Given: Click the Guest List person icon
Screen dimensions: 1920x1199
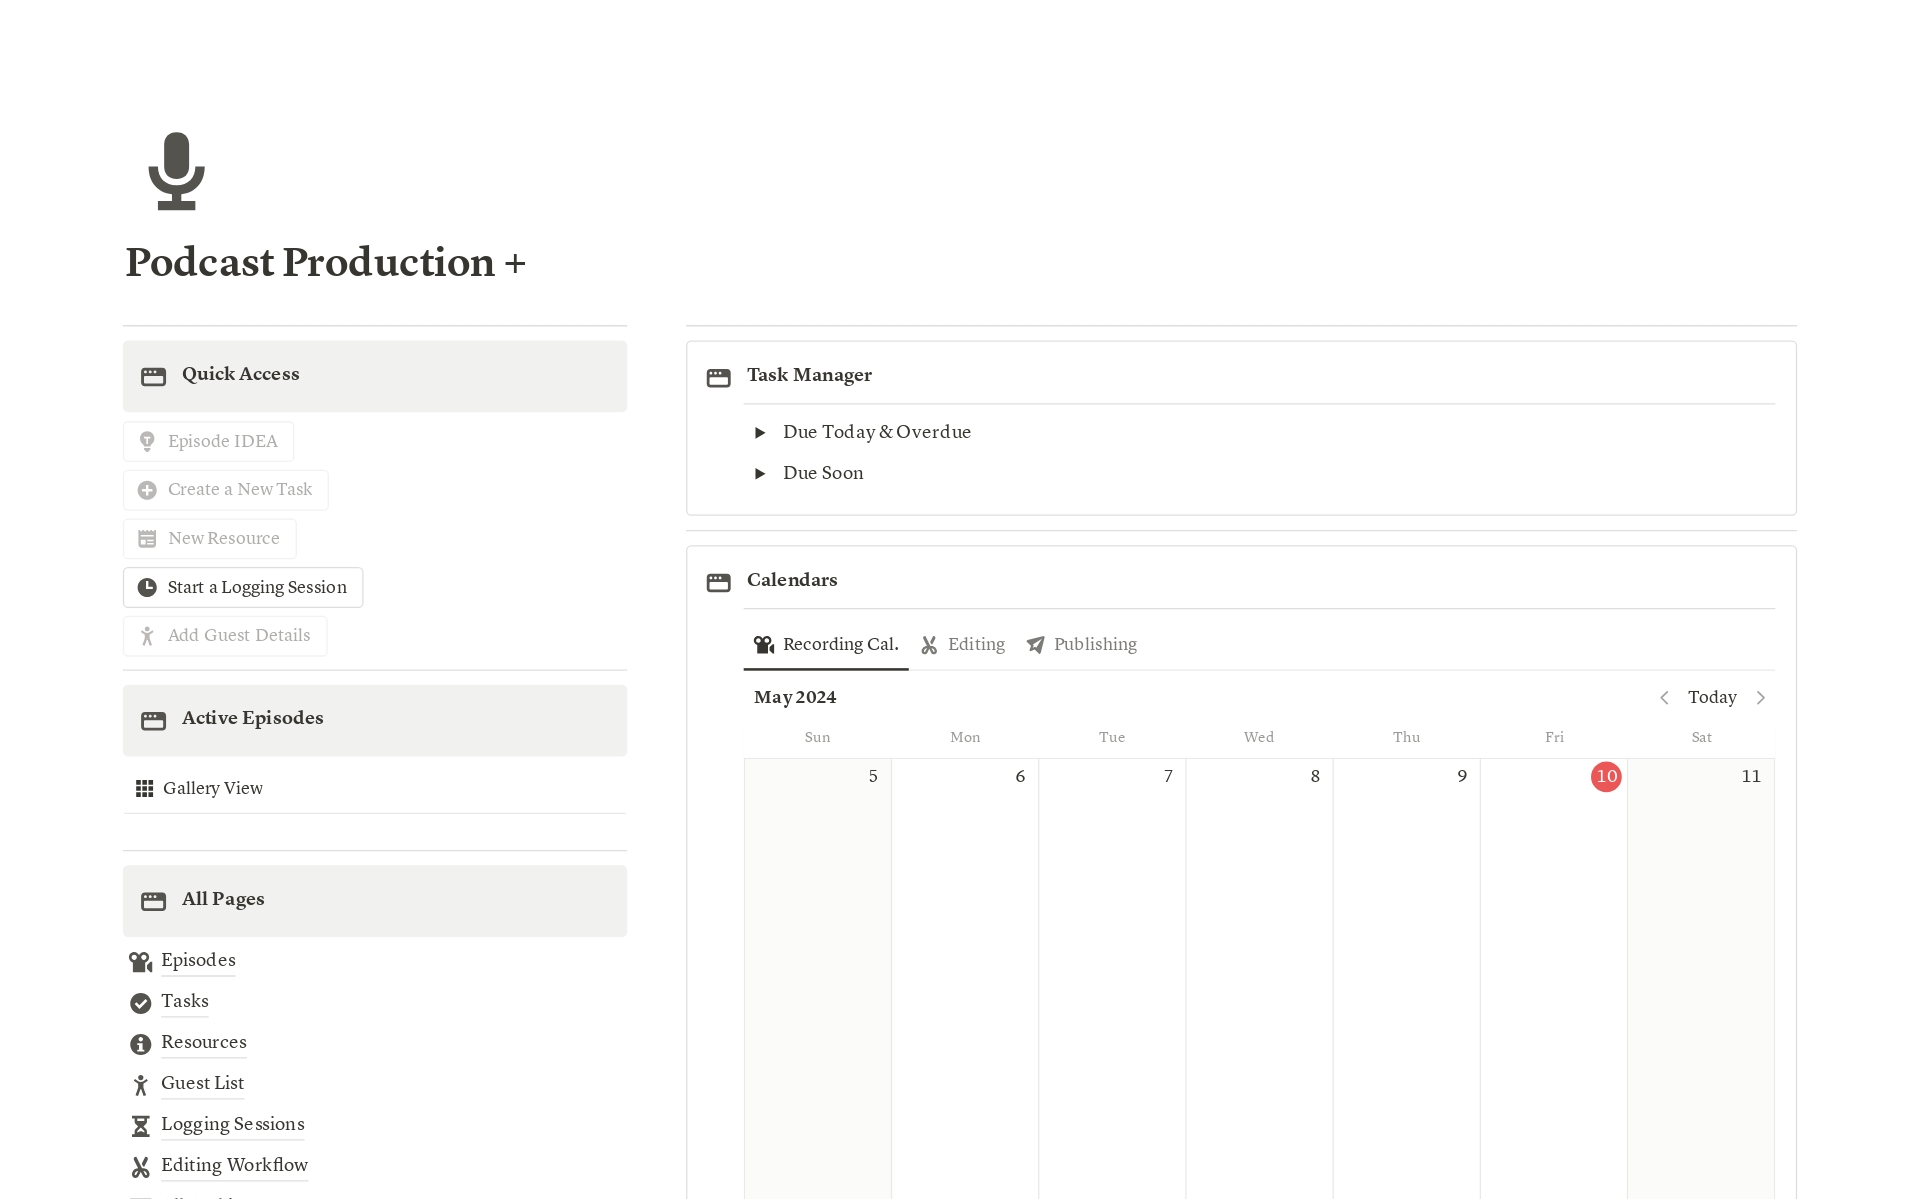Looking at the screenshot, I should click(x=140, y=1085).
